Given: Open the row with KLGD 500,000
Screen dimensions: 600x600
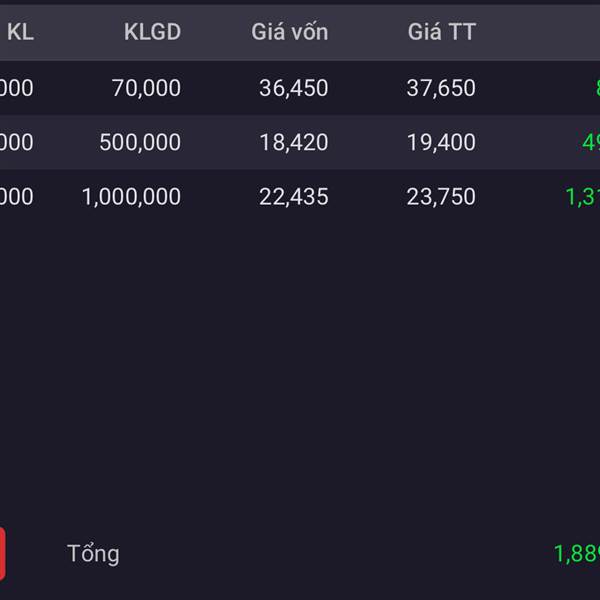Looking at the screenshot, I should click(300, 142).
